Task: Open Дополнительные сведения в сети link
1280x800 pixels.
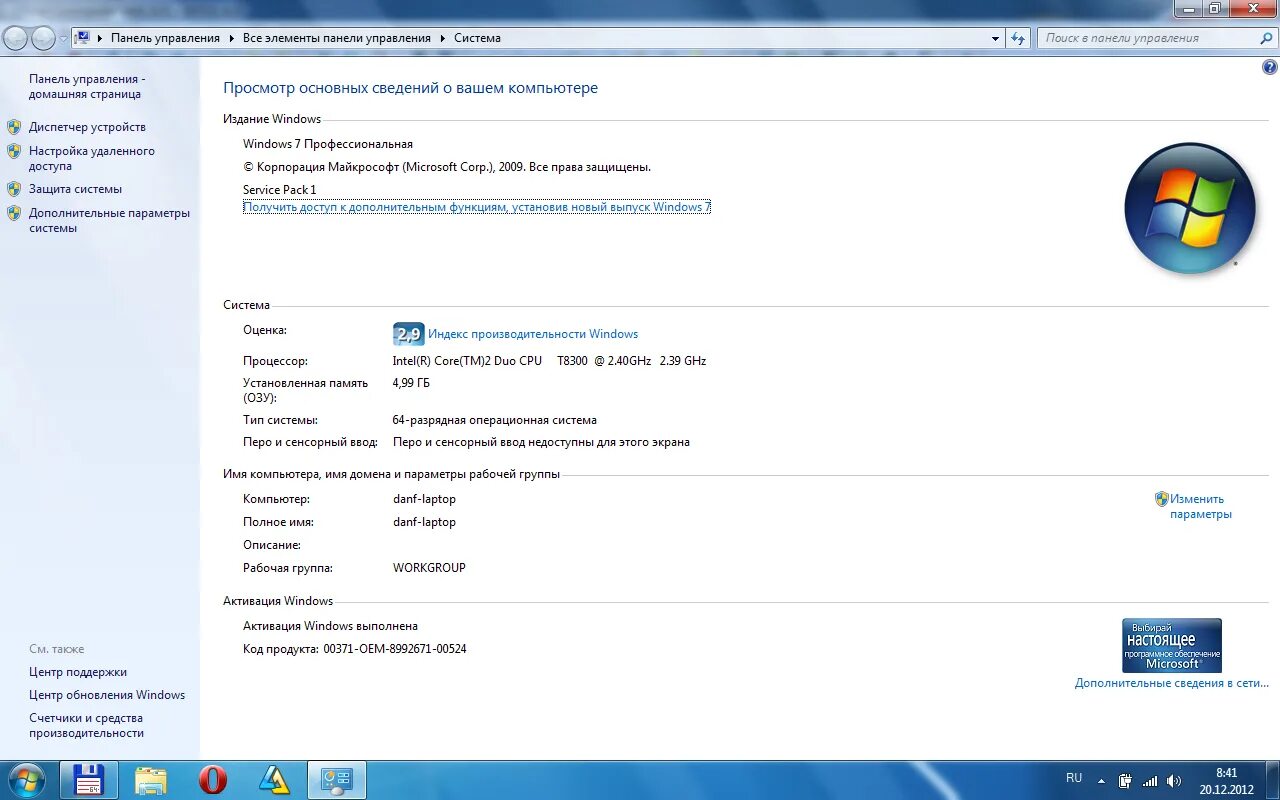Action: tap(1172, 683)
